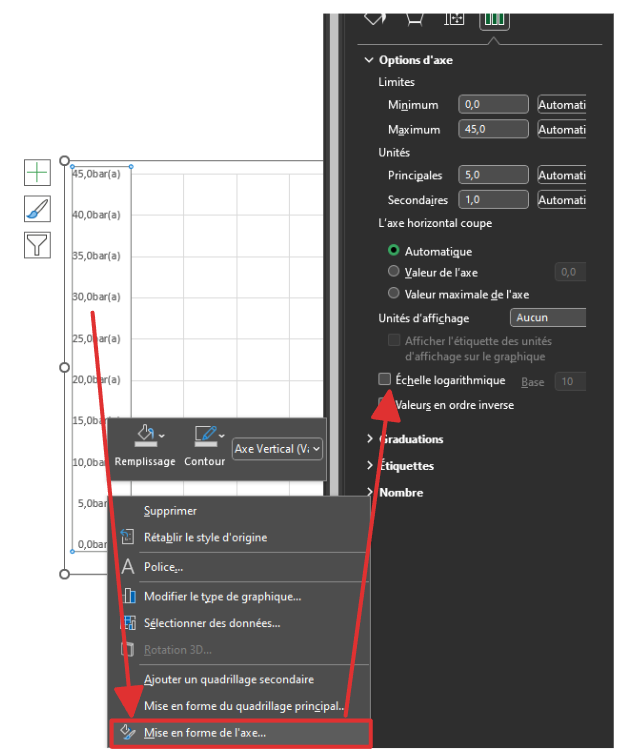Choose Supprimer in the context menu
This screenshot has width=628, height=755.
click(x=170, y=510)
